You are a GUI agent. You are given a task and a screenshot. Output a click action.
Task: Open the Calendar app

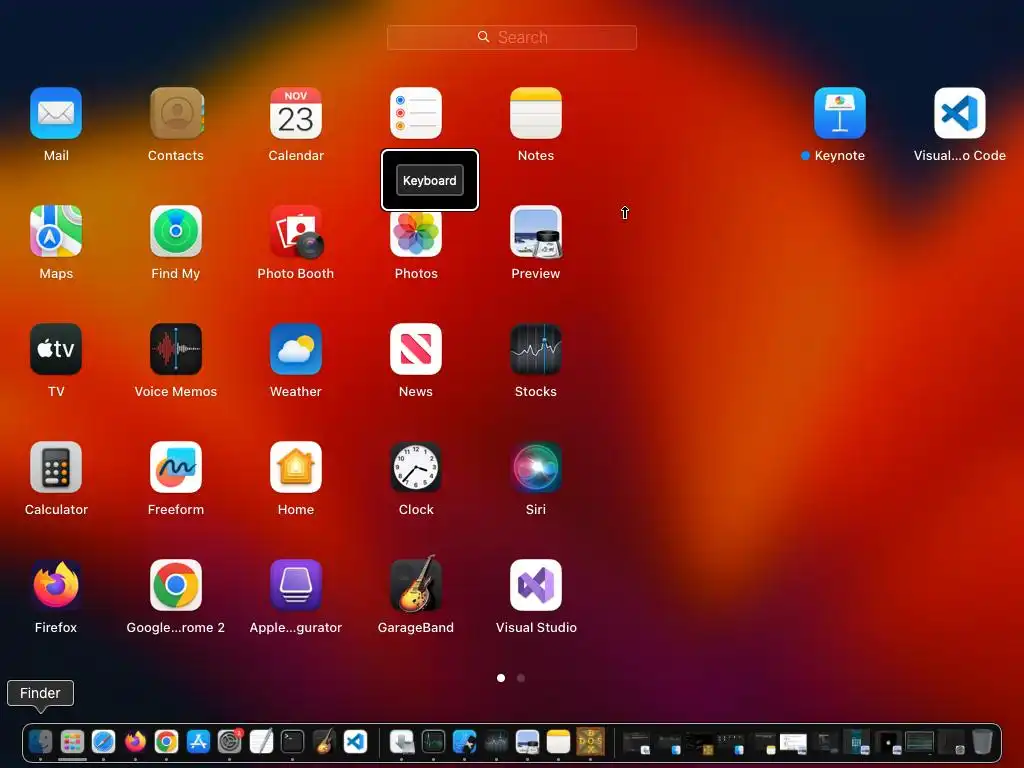pyautogui.click(x=296, y=113)
